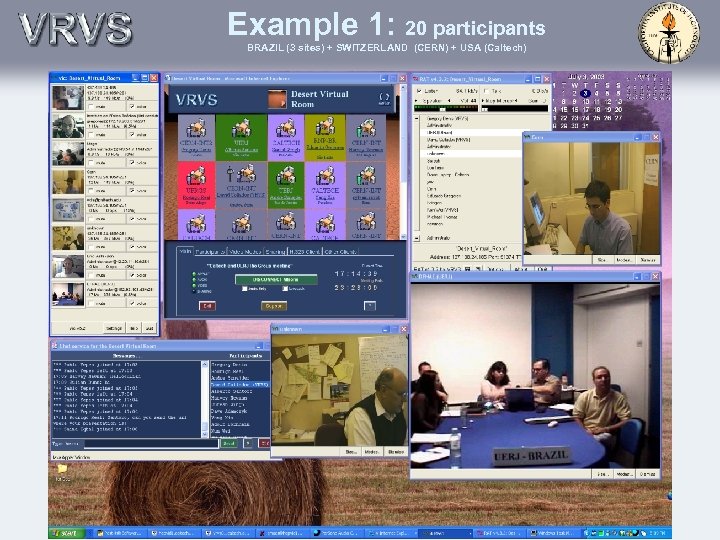Collapse the Admin Audio tree node in RAT
Image resolution: width=720 pixels, height=540 pixels.
click(x=417, y=238)
